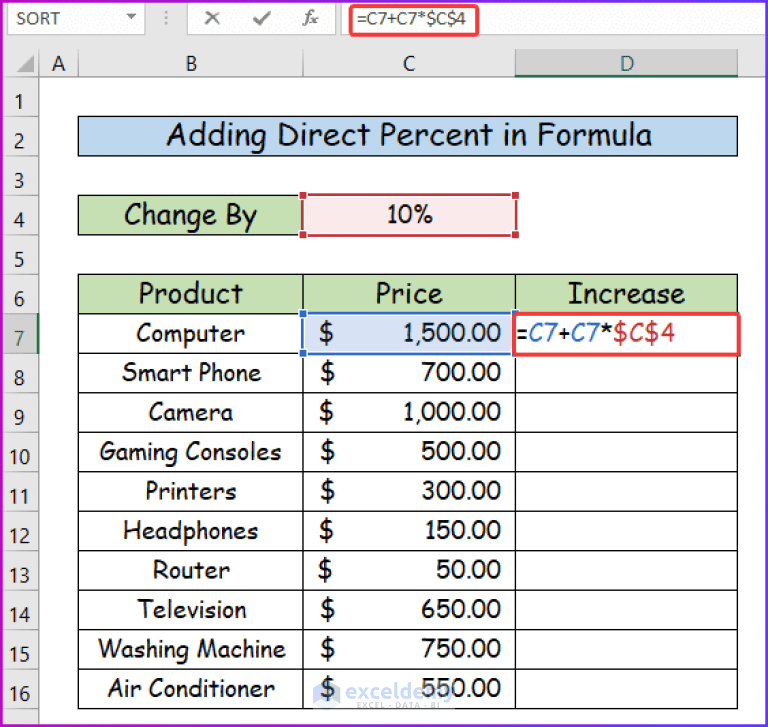Select the Router's 50.00 price cell

pyautogui.click(x=409, y=571)
